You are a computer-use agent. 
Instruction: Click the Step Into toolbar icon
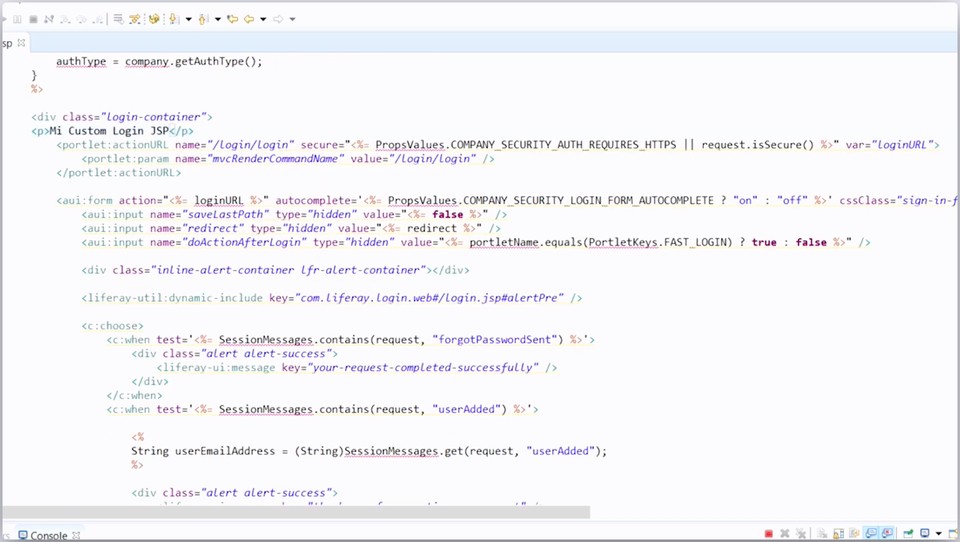pyautogui.click(x=66, y=20)
